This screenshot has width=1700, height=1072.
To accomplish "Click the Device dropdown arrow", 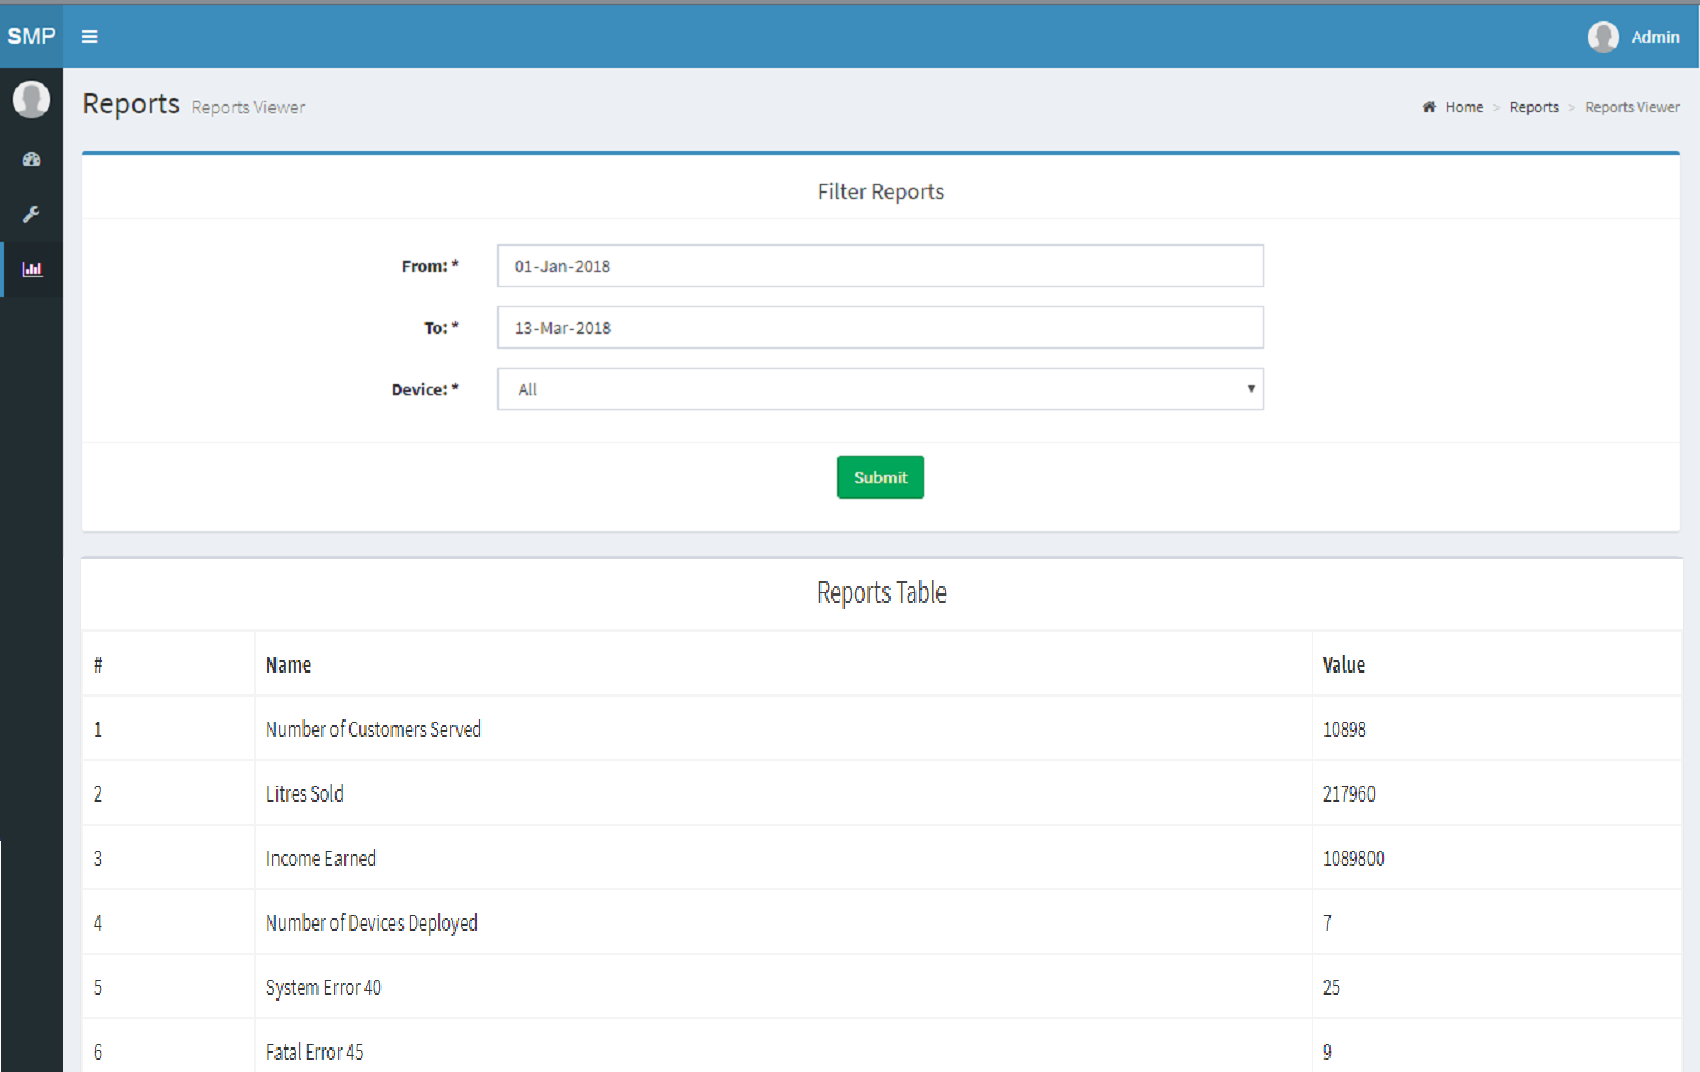I will click(1250, 389).
